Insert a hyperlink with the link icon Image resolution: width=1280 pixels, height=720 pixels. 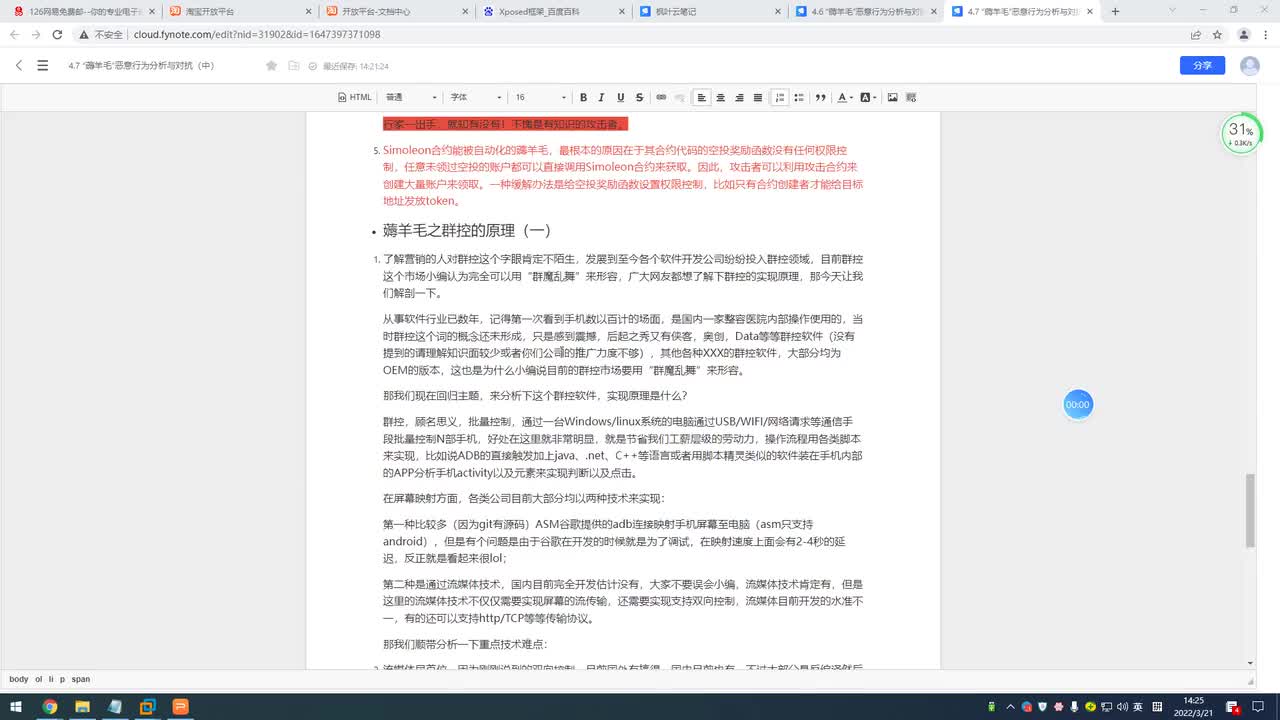pyautogui.click(x=661, y=97)
